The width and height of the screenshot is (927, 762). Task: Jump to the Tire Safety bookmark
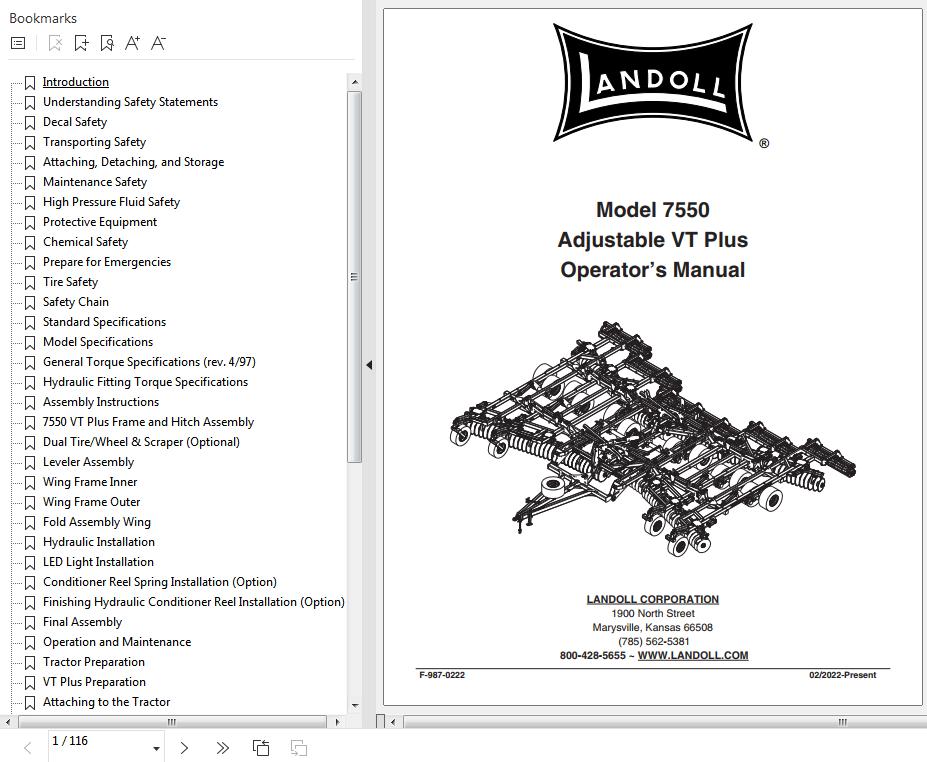click(70, 283)
